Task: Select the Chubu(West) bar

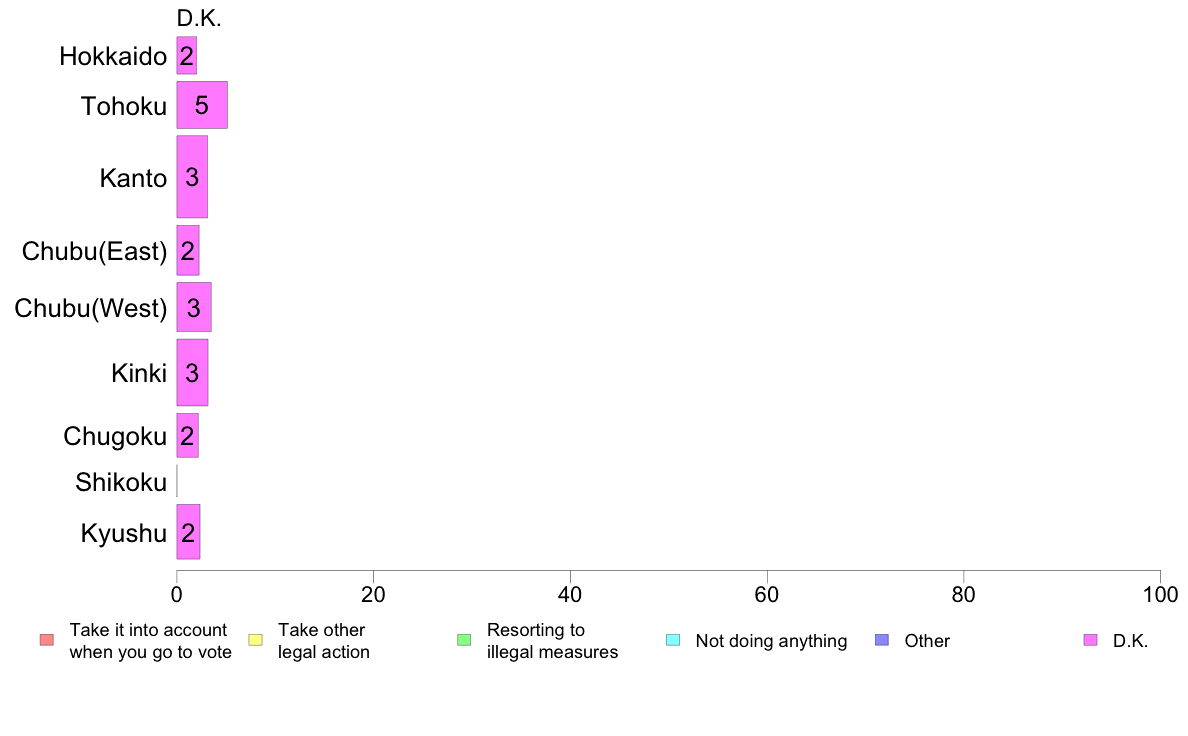Action: pyautogui.click(x=194, y=307)
